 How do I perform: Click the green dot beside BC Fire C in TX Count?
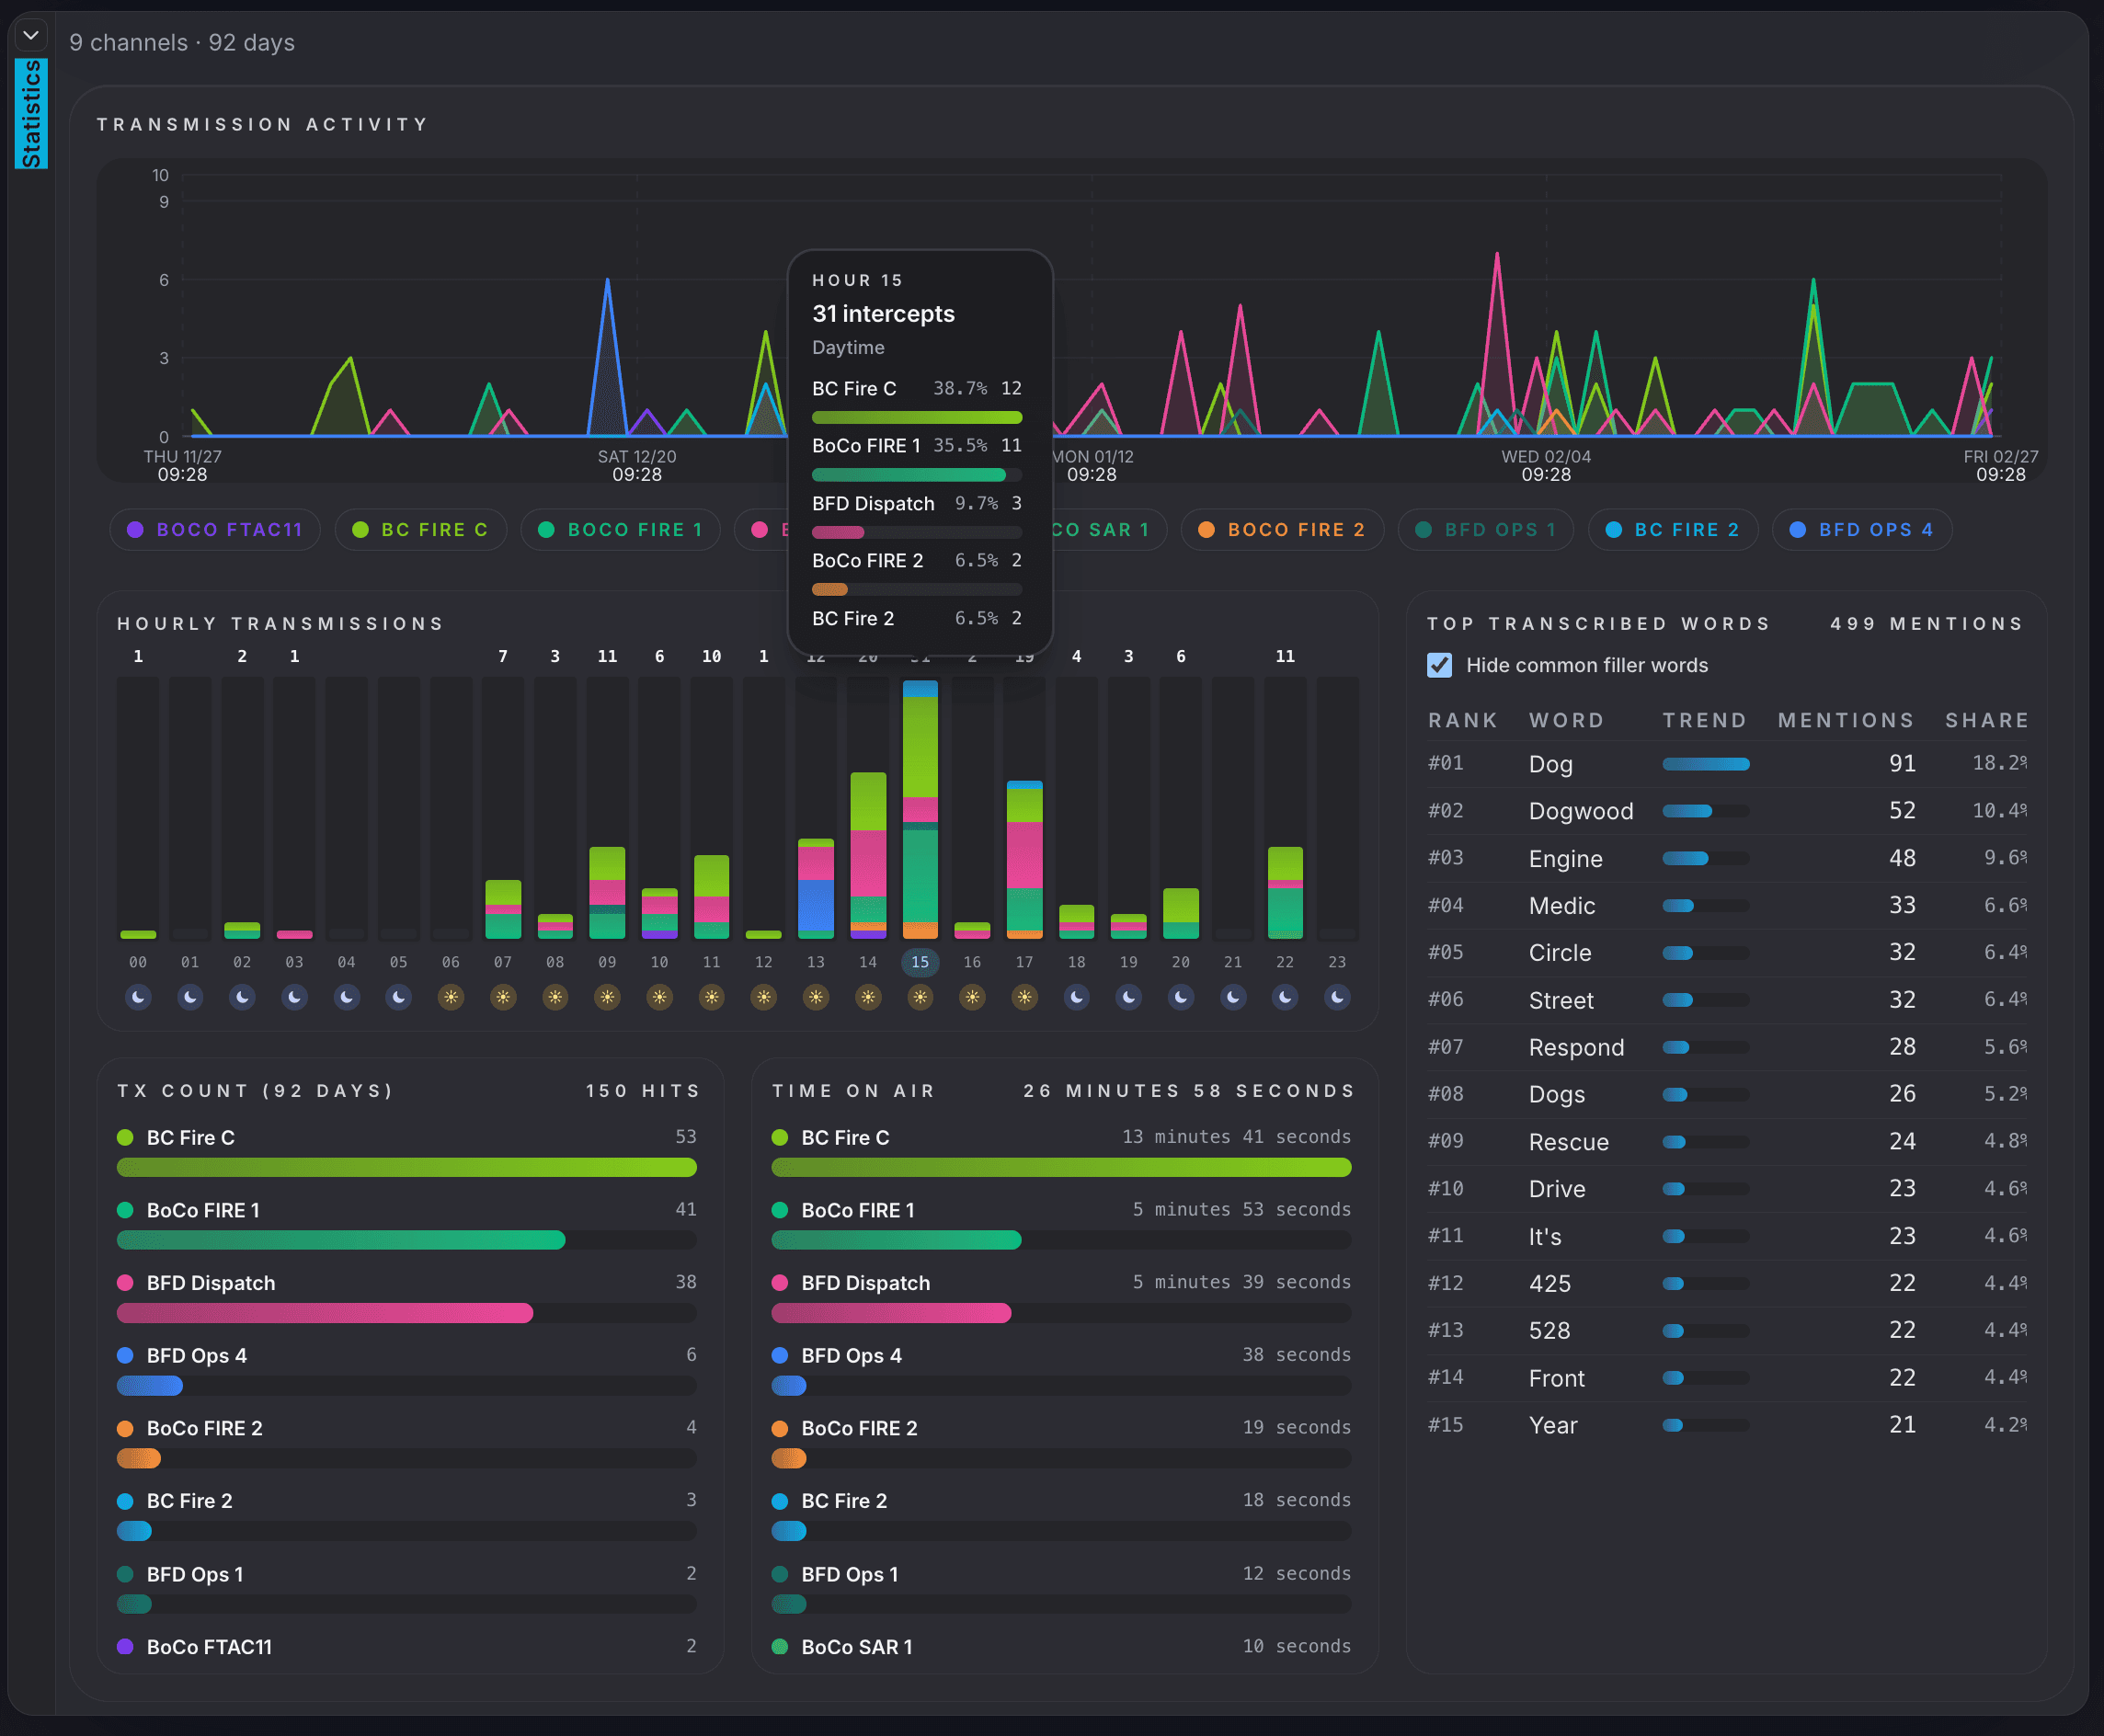[127, 1137]
